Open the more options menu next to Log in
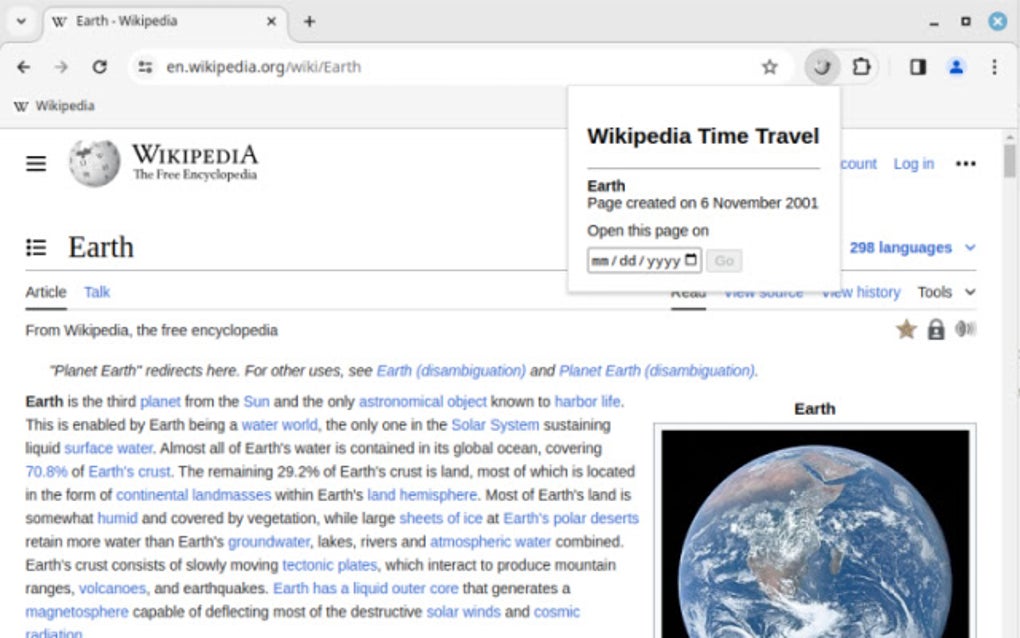This screenshot has width=1020, height=638. (x=965, y=163)
